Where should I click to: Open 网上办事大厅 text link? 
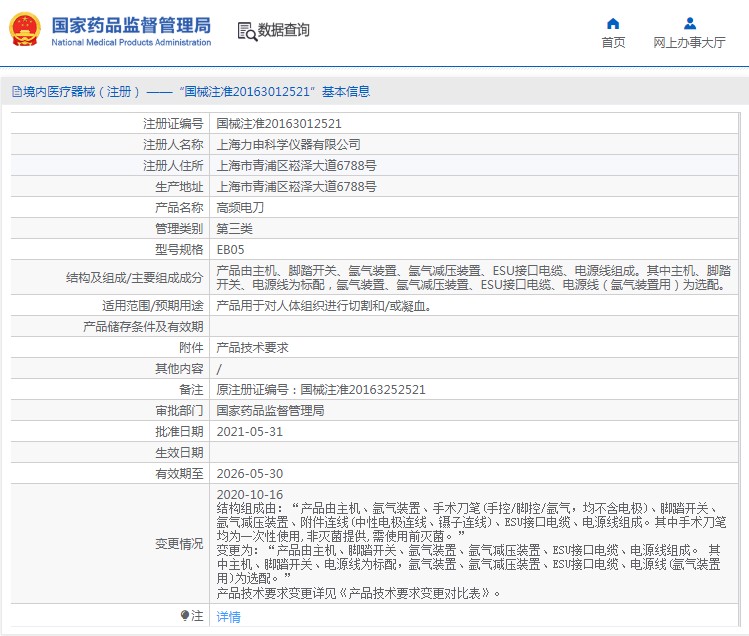[689, 43]
